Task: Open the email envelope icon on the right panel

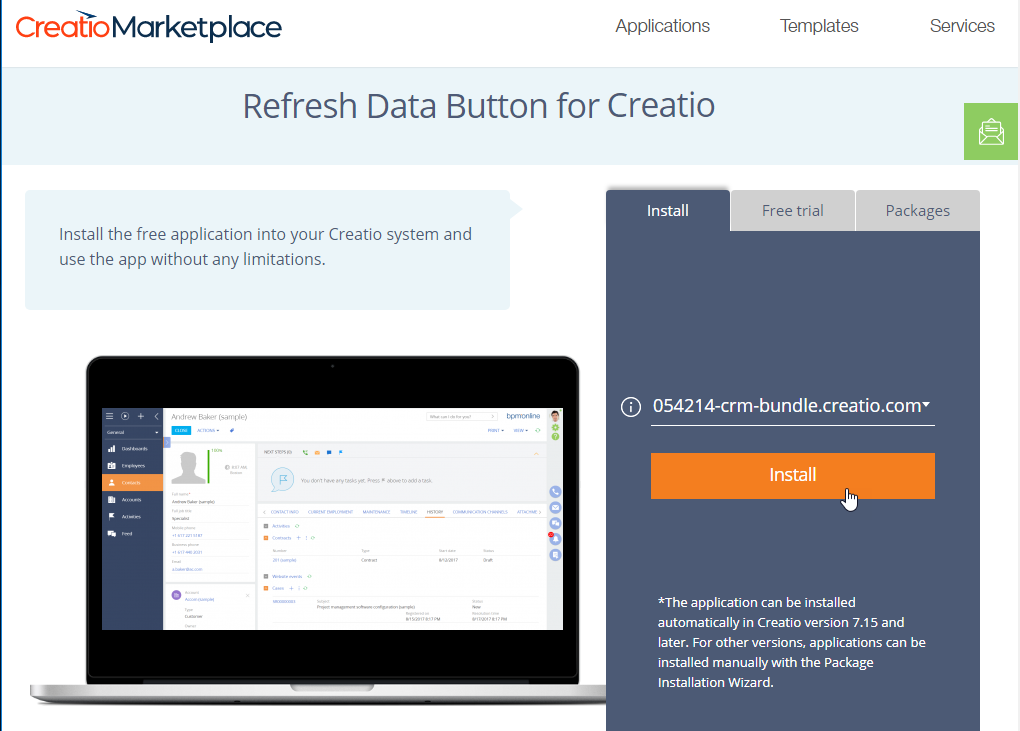Action: click(x=555, y=508)
